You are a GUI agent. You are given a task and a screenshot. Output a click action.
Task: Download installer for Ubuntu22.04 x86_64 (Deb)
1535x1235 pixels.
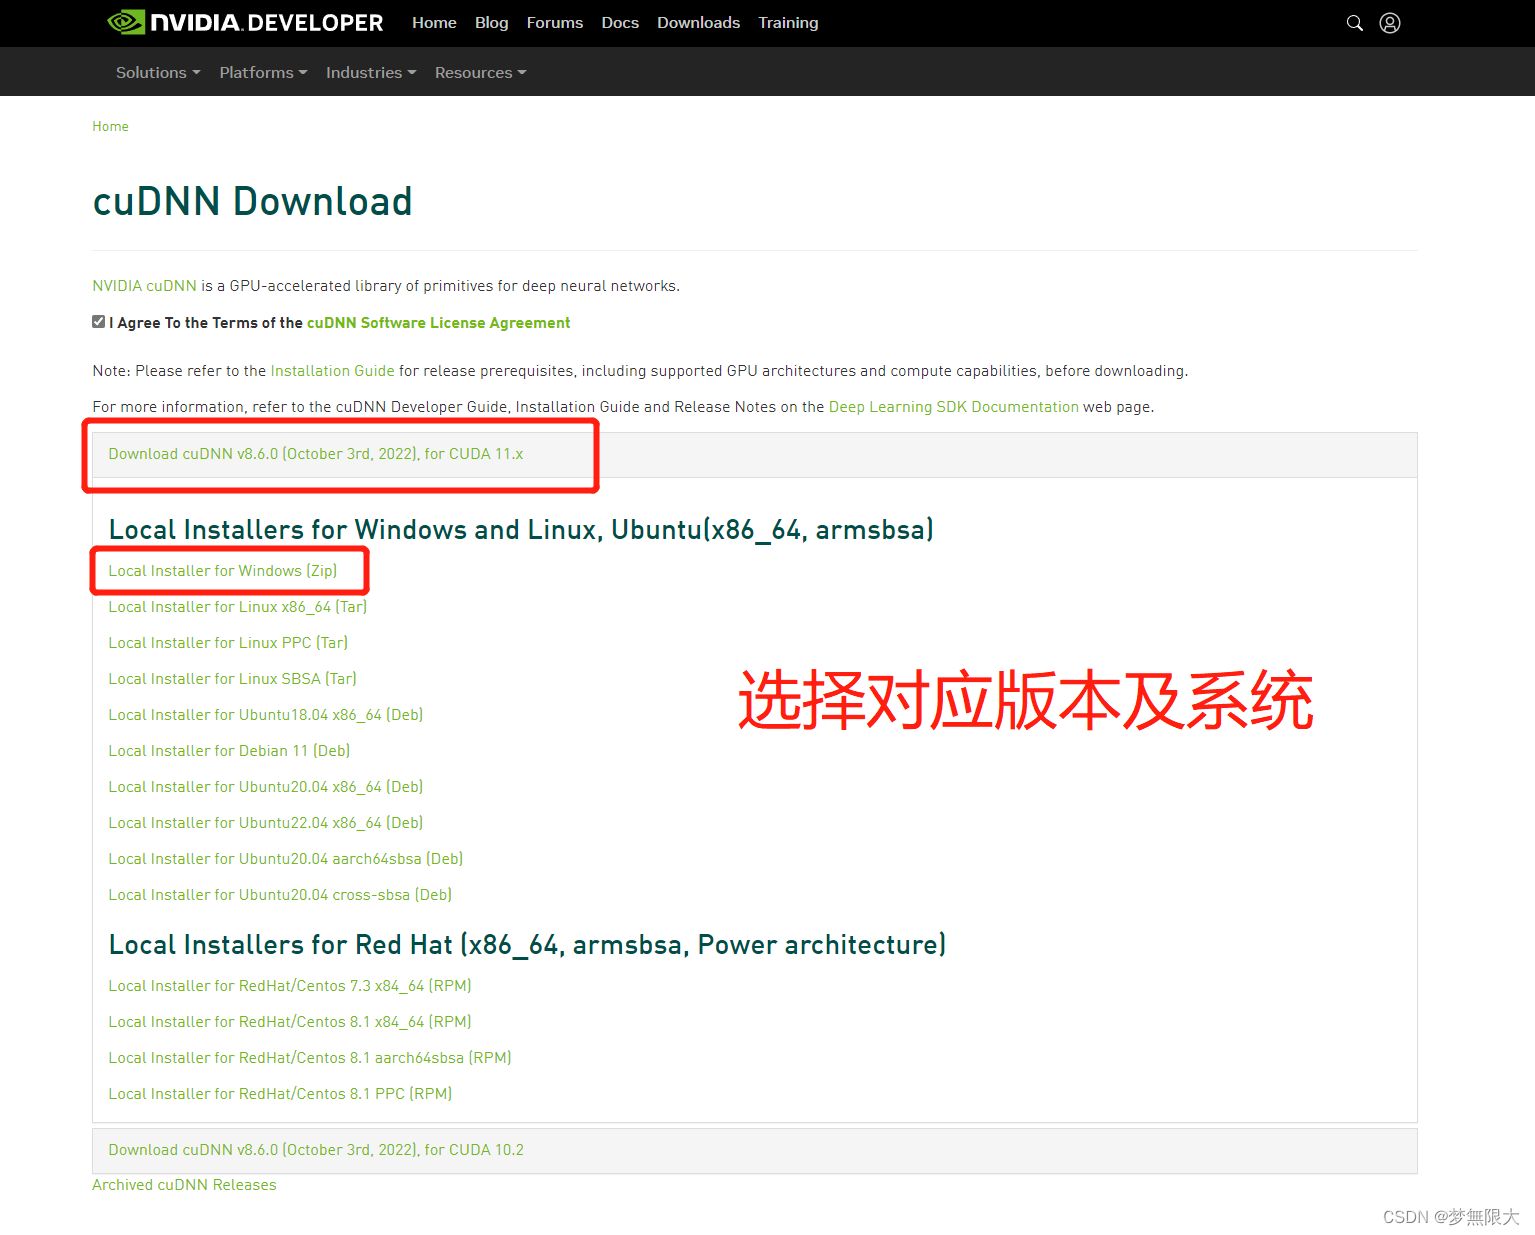coord(266,823)
